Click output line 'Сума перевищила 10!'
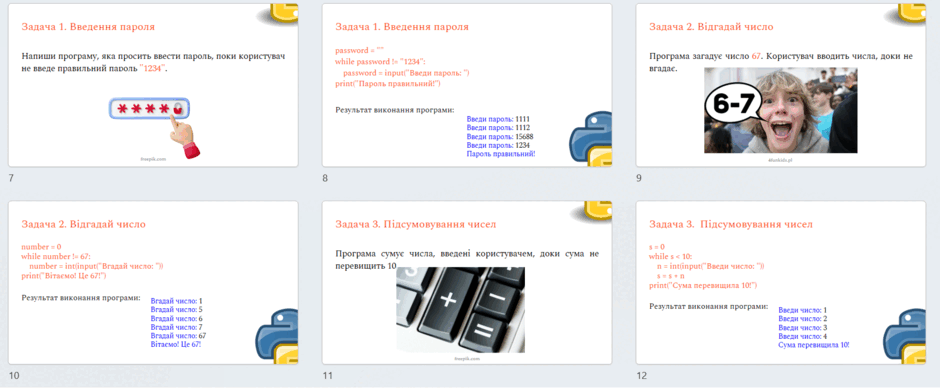The image size is (940, 388). [x=814, y=345]
